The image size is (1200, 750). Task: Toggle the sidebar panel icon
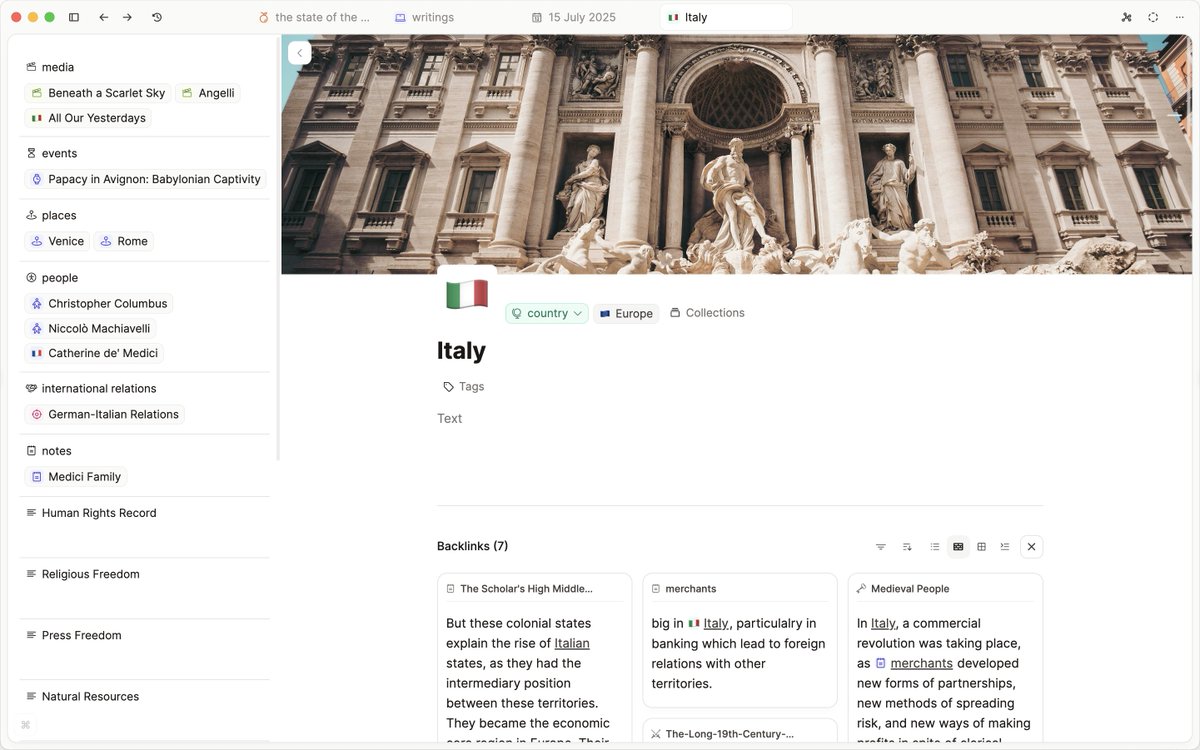pyautogui.click(x=74, y=17)
